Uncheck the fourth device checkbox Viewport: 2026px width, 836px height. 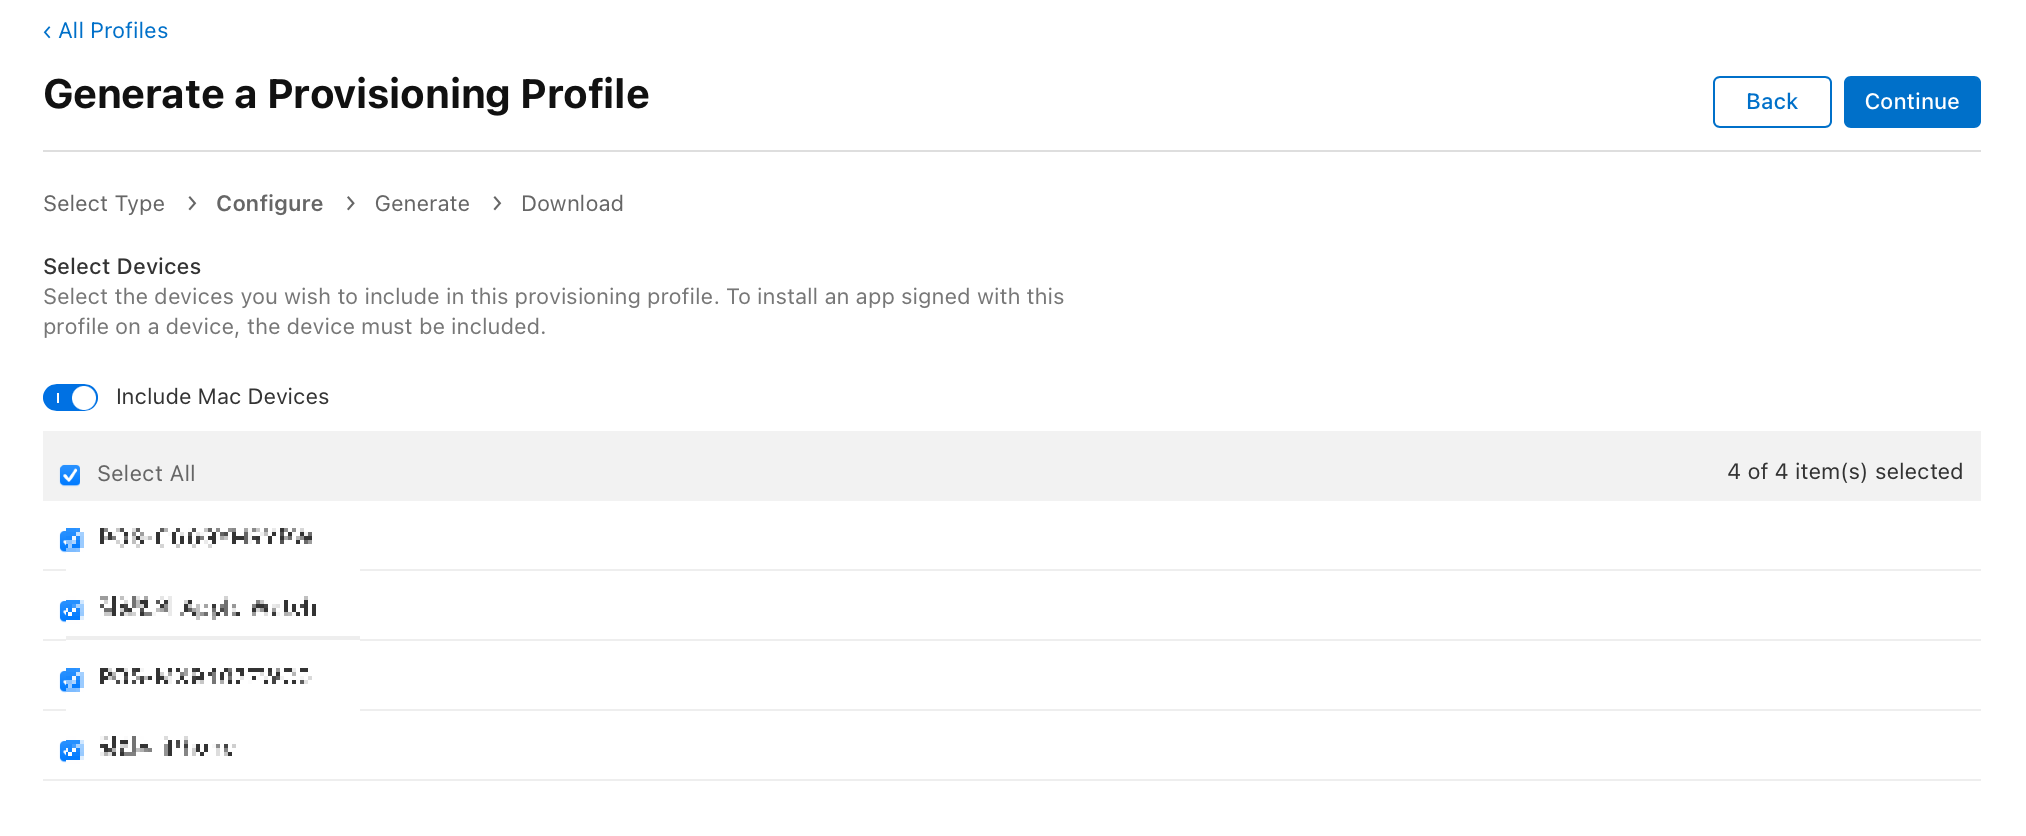(x=70, y=750)
